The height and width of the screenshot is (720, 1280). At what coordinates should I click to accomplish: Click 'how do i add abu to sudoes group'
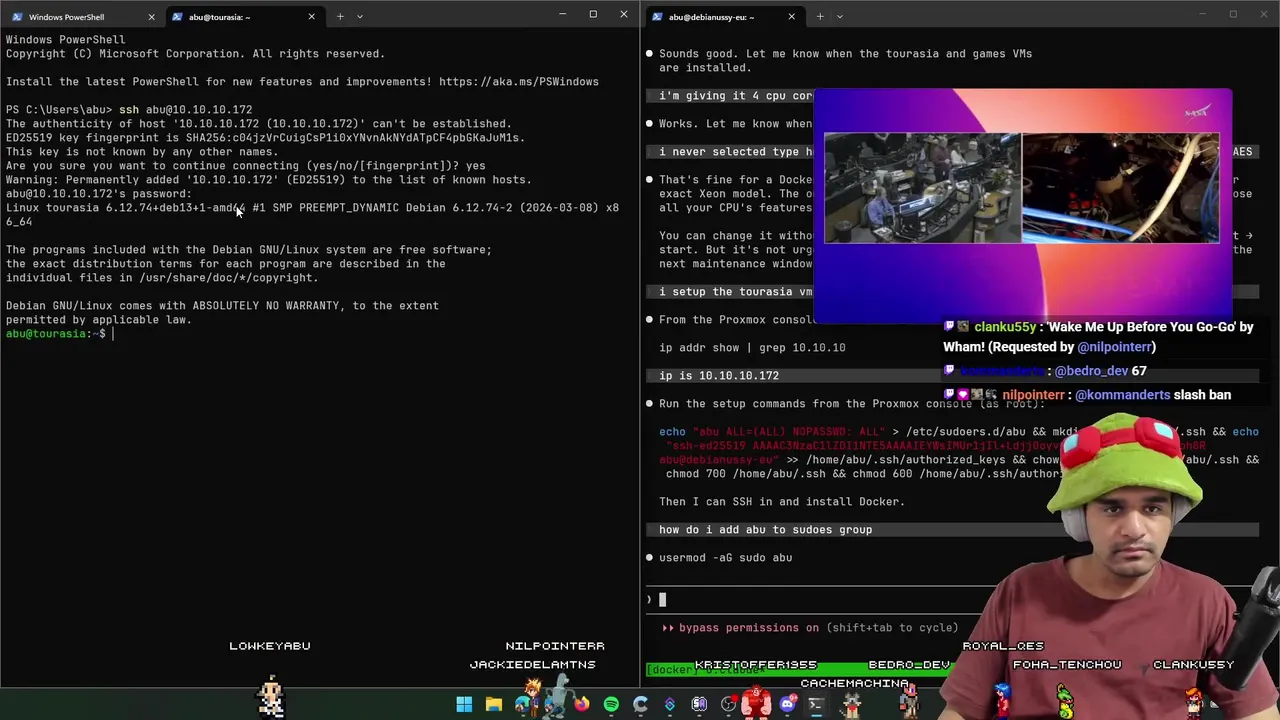765,530
